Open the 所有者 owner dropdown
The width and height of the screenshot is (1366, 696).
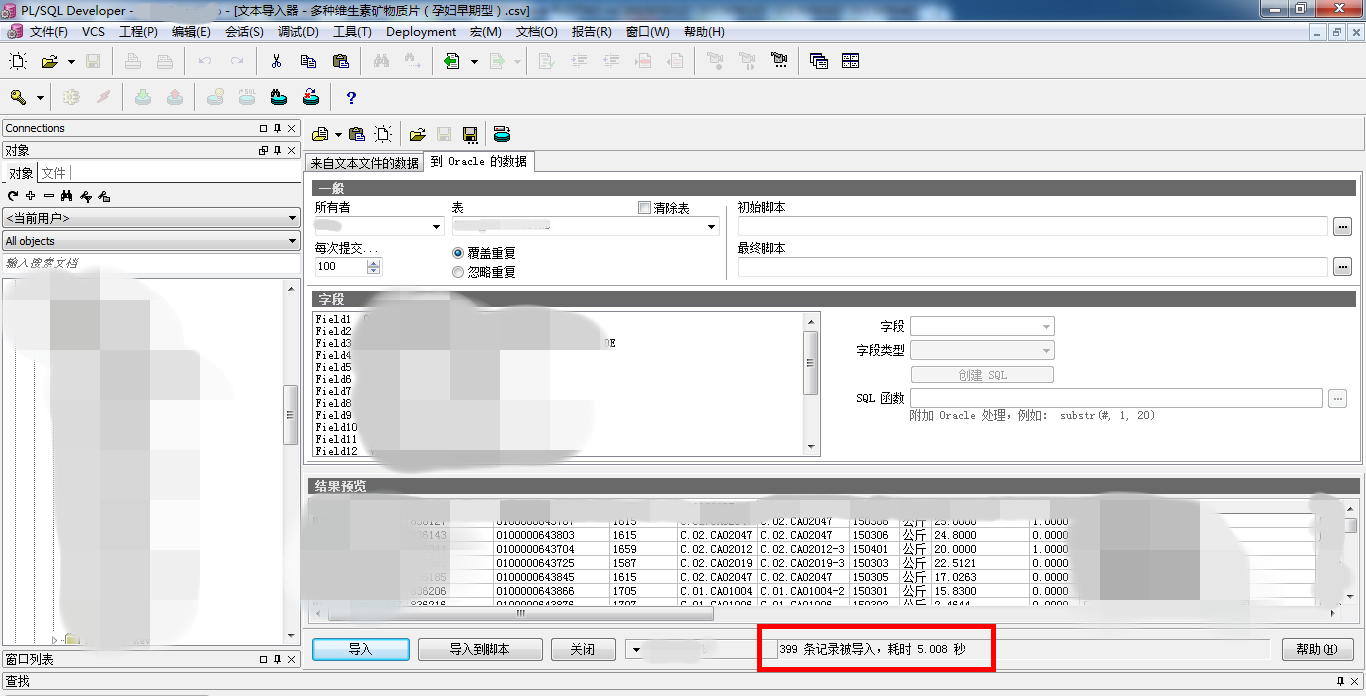pyautogui.click(x=436, y=227)
